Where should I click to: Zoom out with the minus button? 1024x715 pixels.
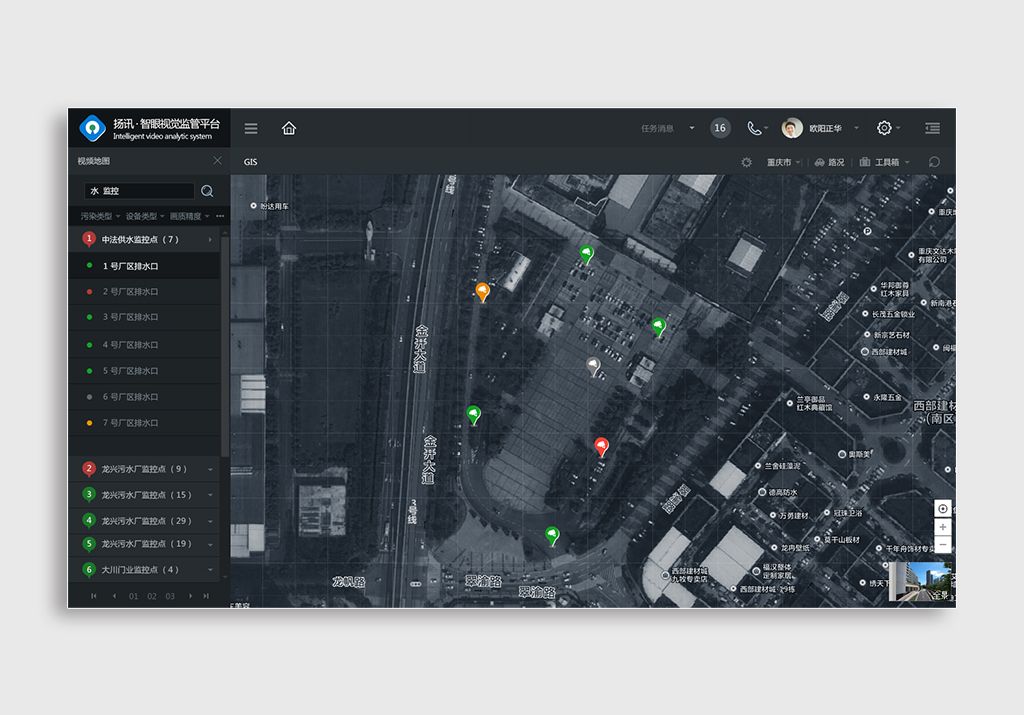pyautogui.click(x=942, y=545)
